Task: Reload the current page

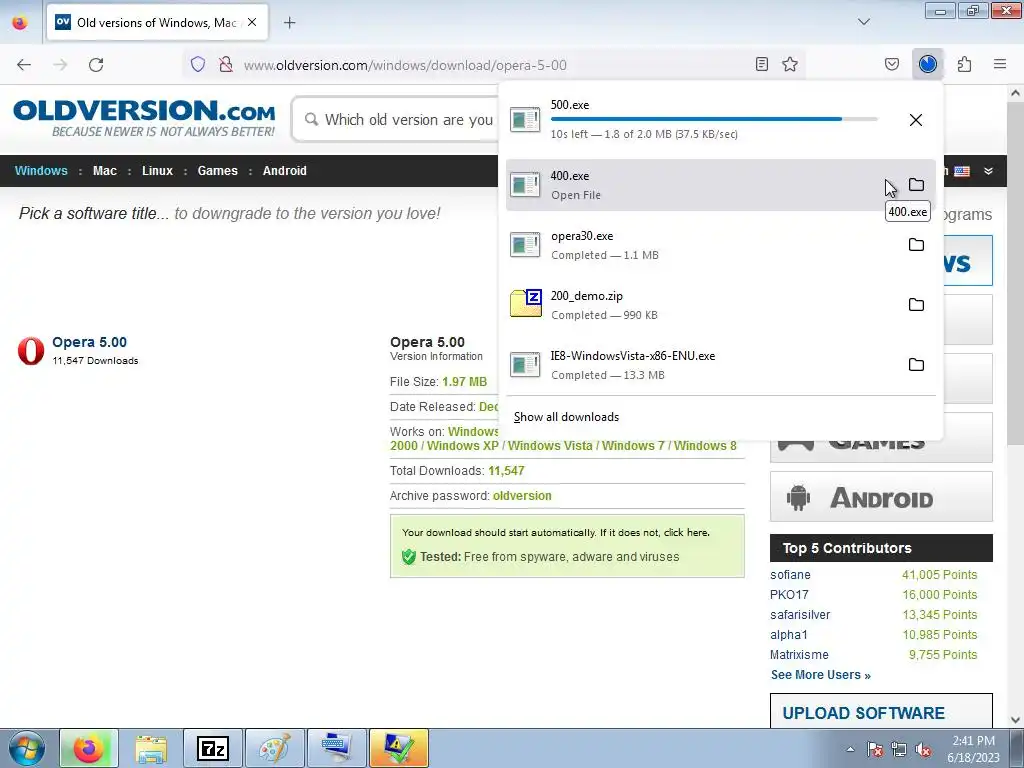Action: click(x=96, y=65)
